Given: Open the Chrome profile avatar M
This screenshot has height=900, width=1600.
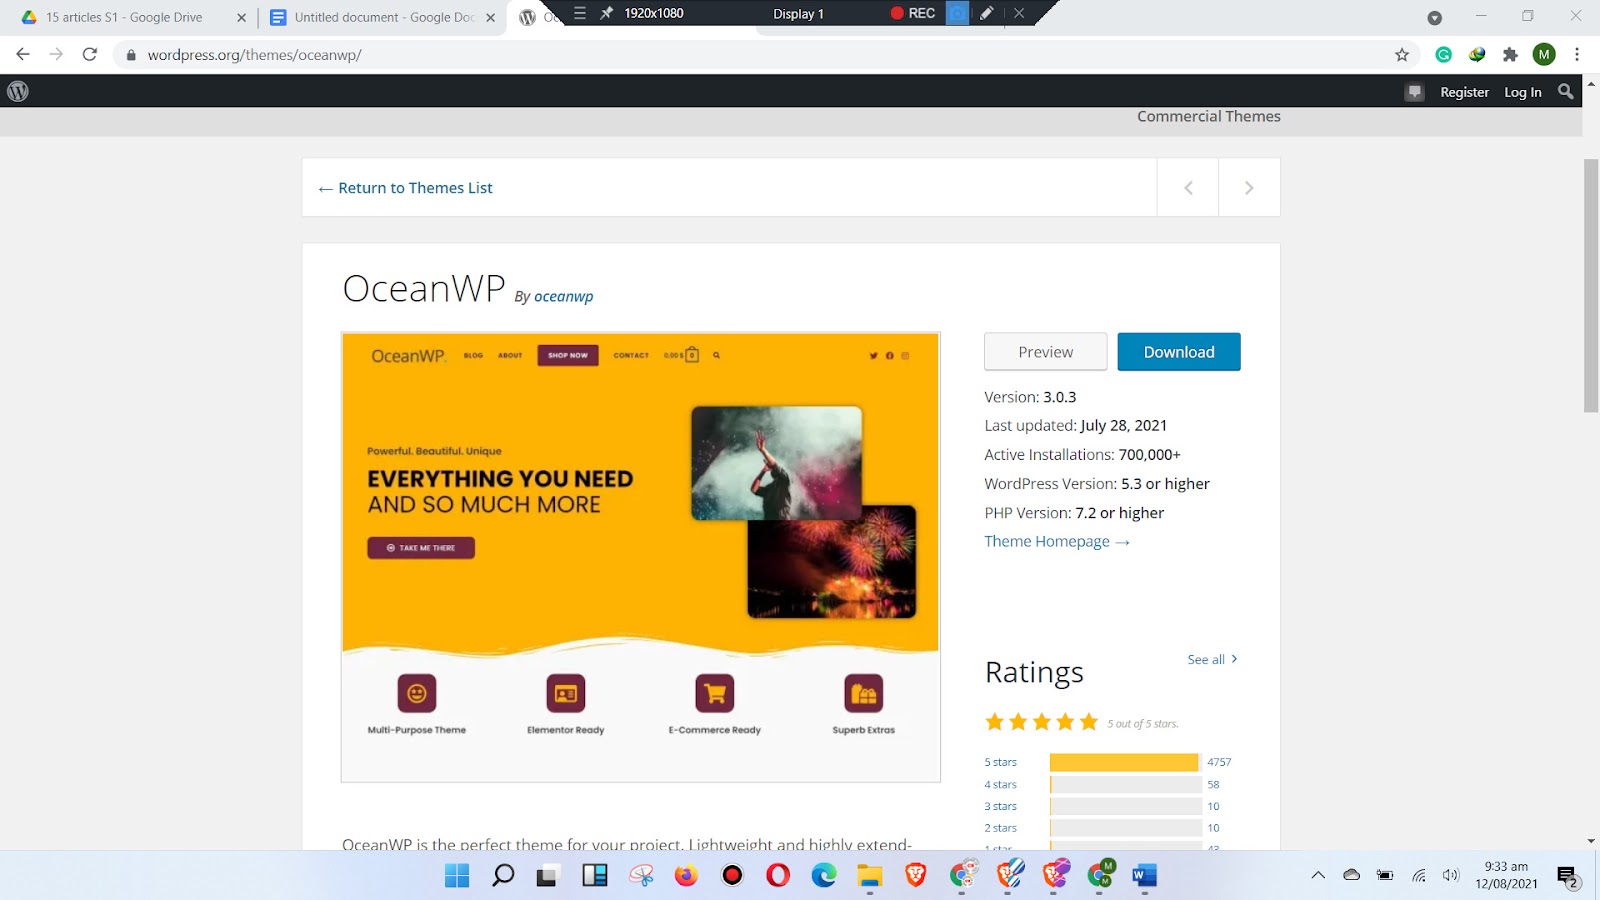Looking at the screenshot, I should [x=1544, y=55].
